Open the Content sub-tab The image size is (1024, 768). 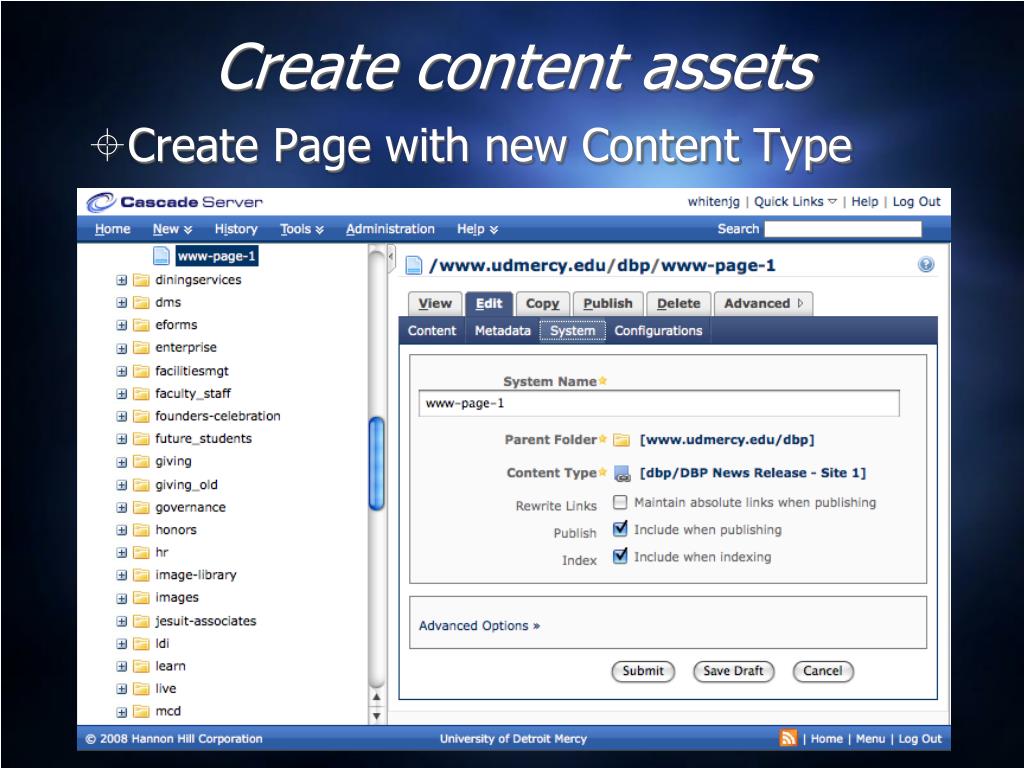tap(432, 330)
